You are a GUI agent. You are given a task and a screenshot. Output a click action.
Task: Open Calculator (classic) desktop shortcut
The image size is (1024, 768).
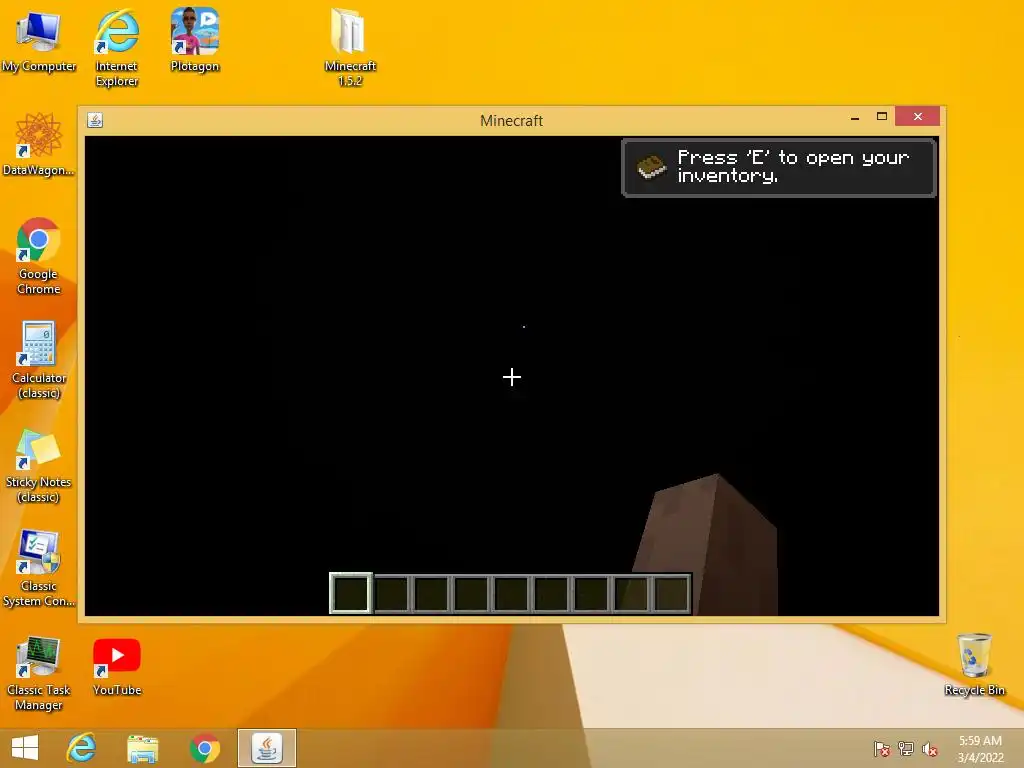(39, 359)
